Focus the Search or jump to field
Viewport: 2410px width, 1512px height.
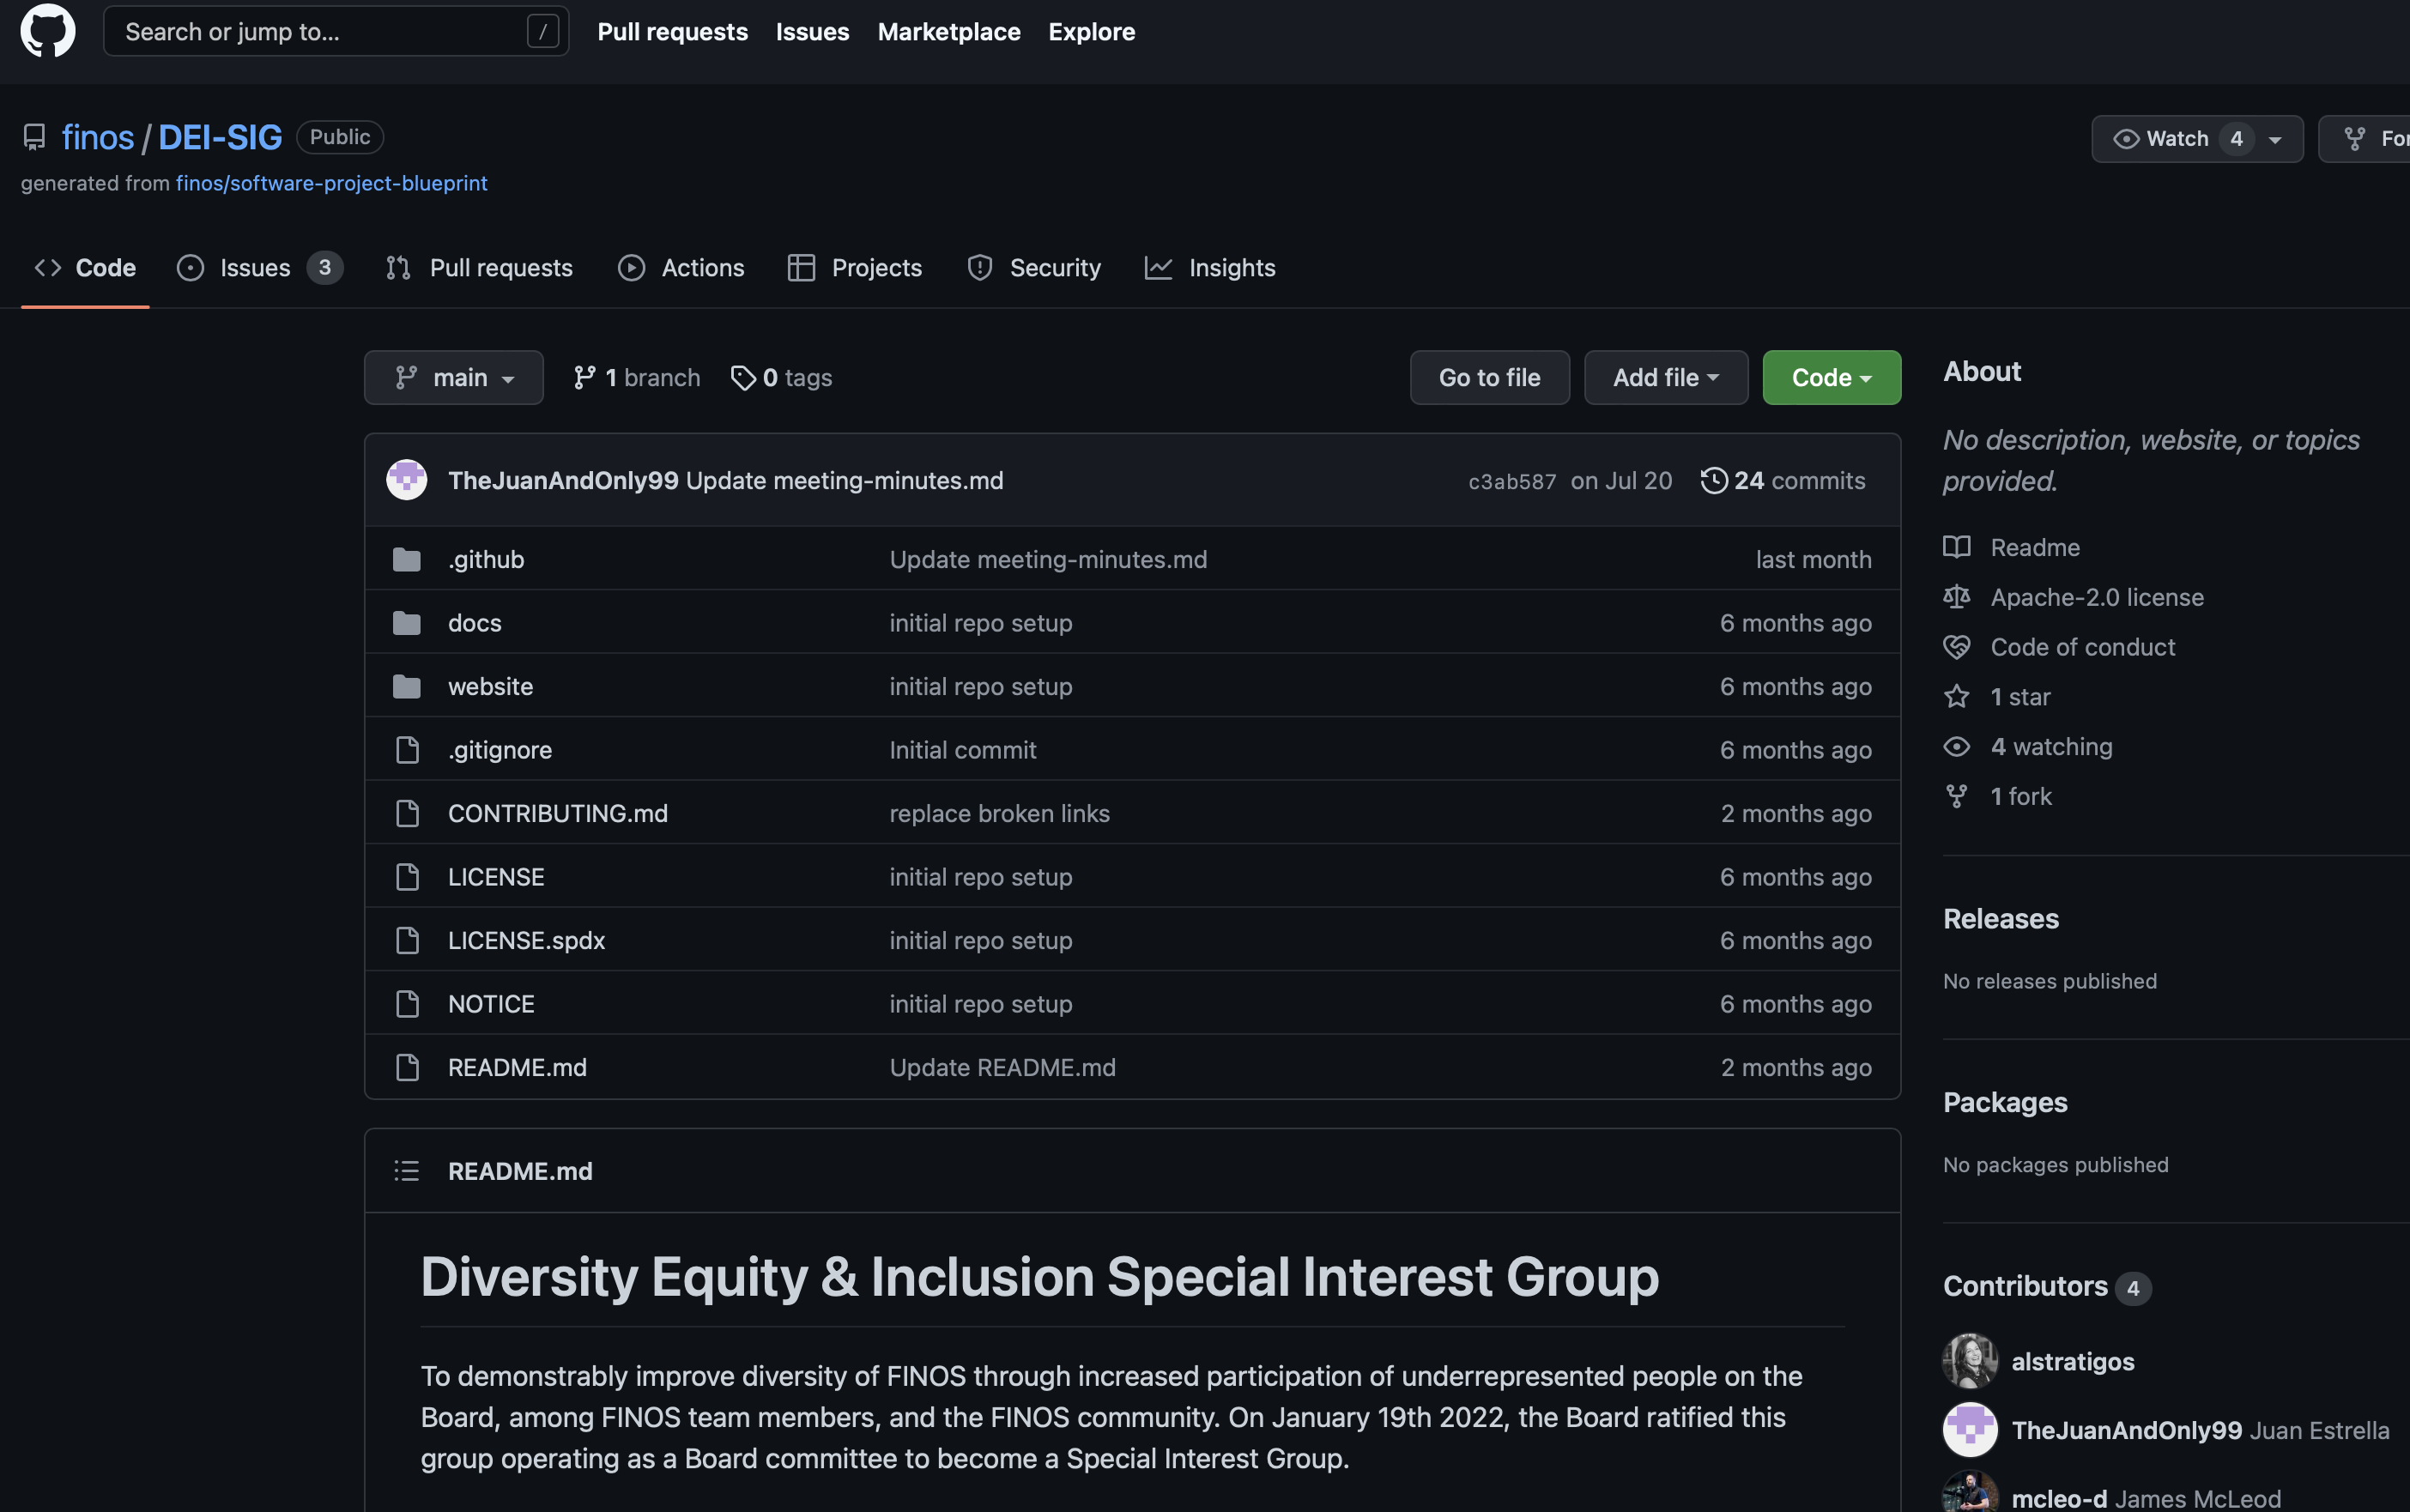coord(336,32)
